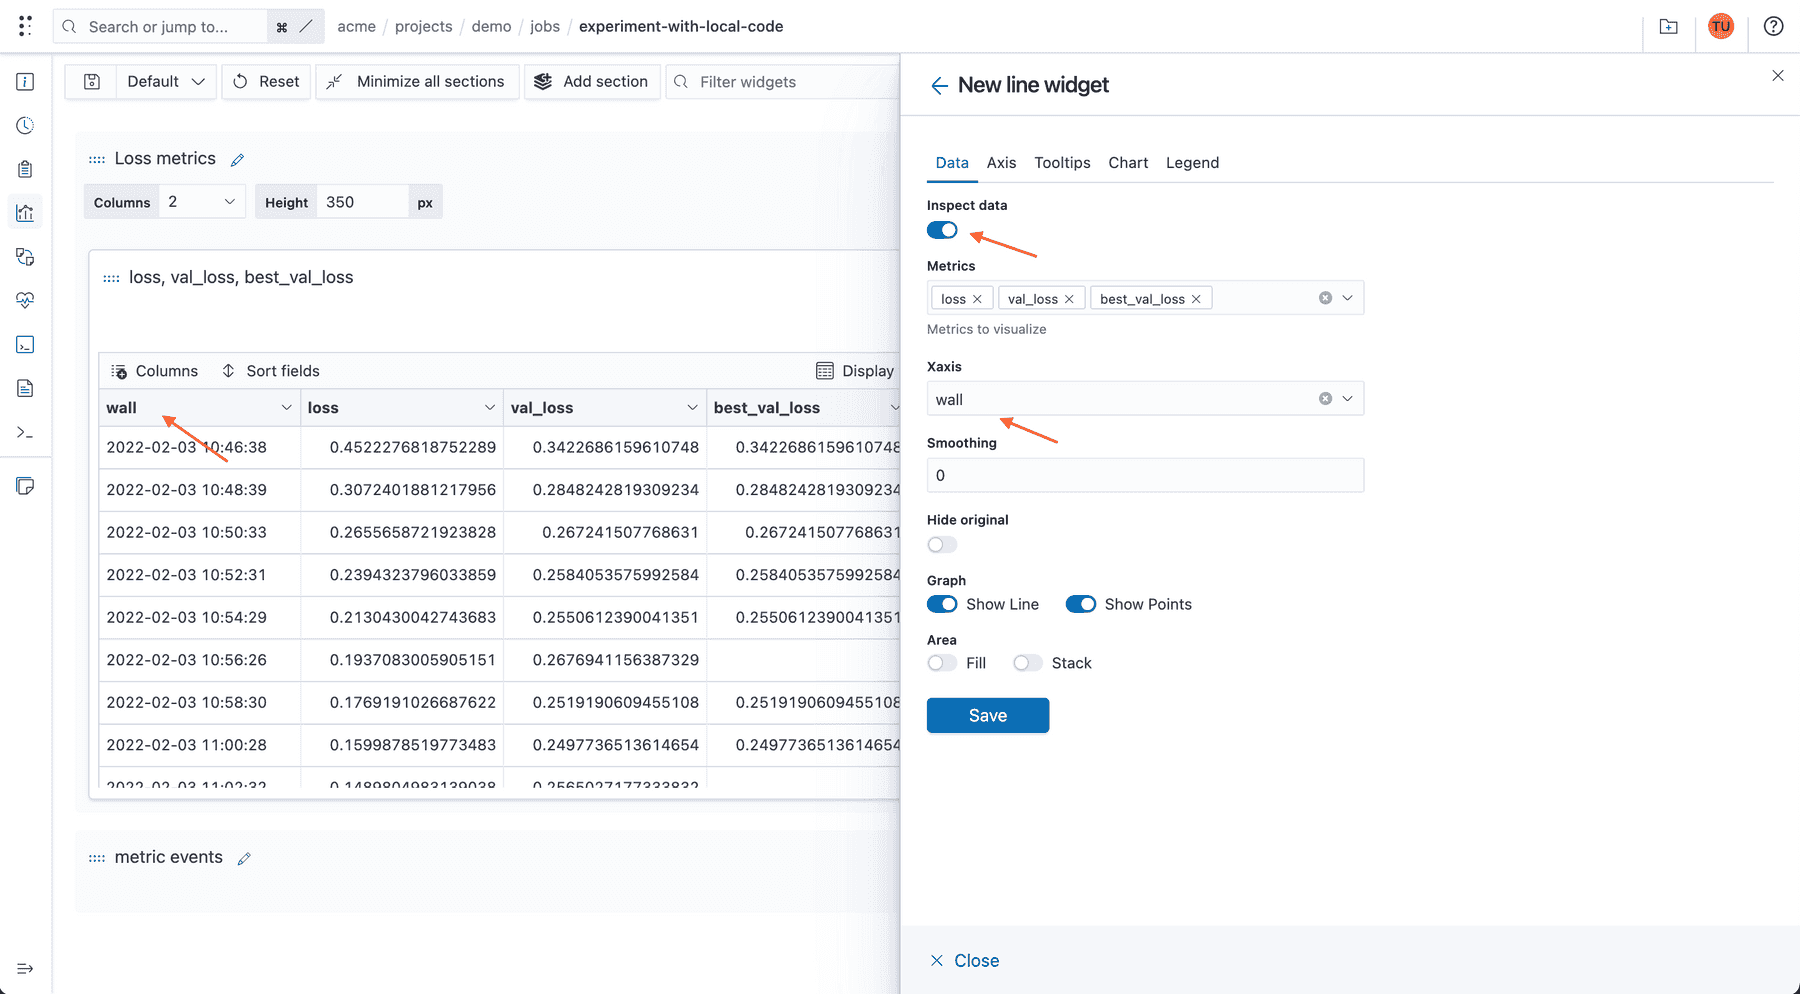Click the Save button in widget panel
The image size is (1800, 994).
(987, 715)
